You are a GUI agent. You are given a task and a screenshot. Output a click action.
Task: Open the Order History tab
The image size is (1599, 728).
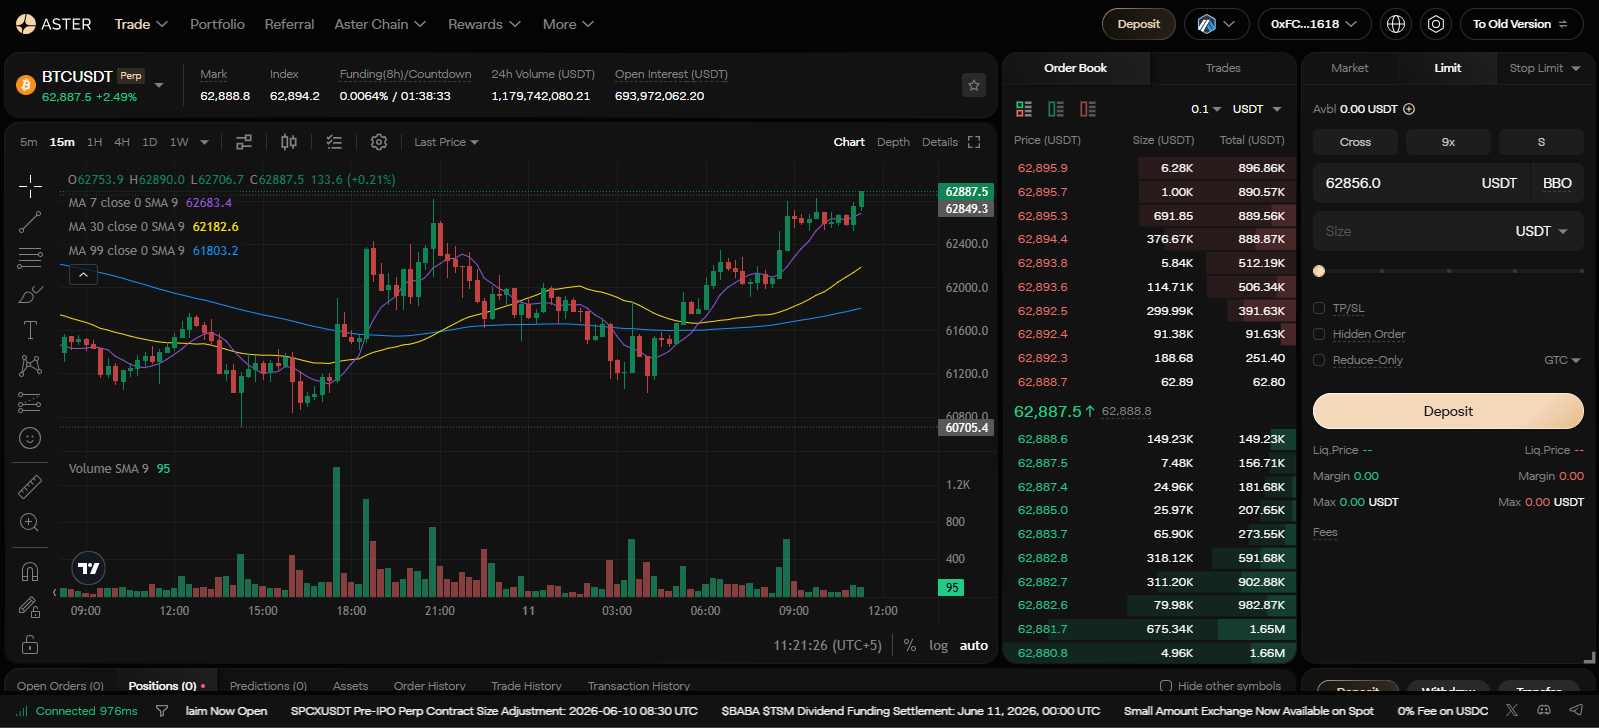point(430,686)
